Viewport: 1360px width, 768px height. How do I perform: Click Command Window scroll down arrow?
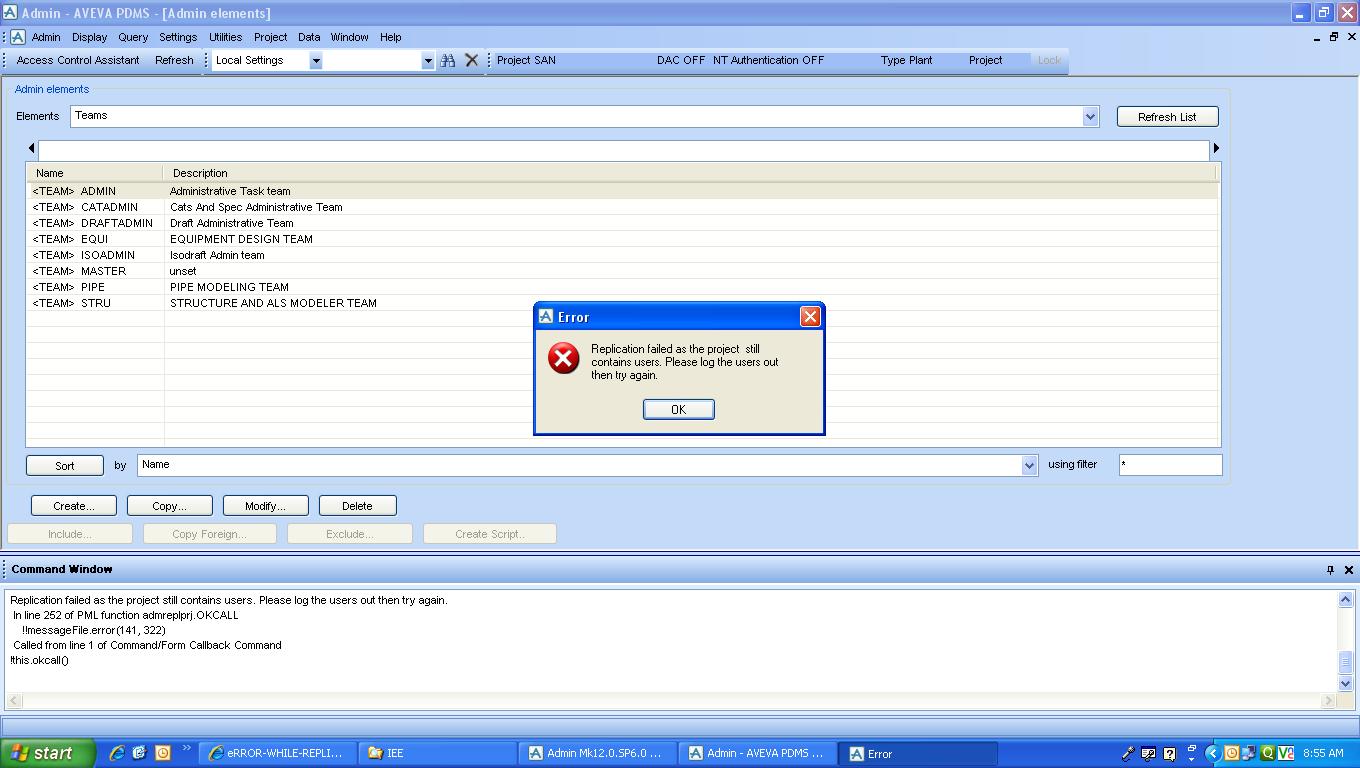[1345, 683]
